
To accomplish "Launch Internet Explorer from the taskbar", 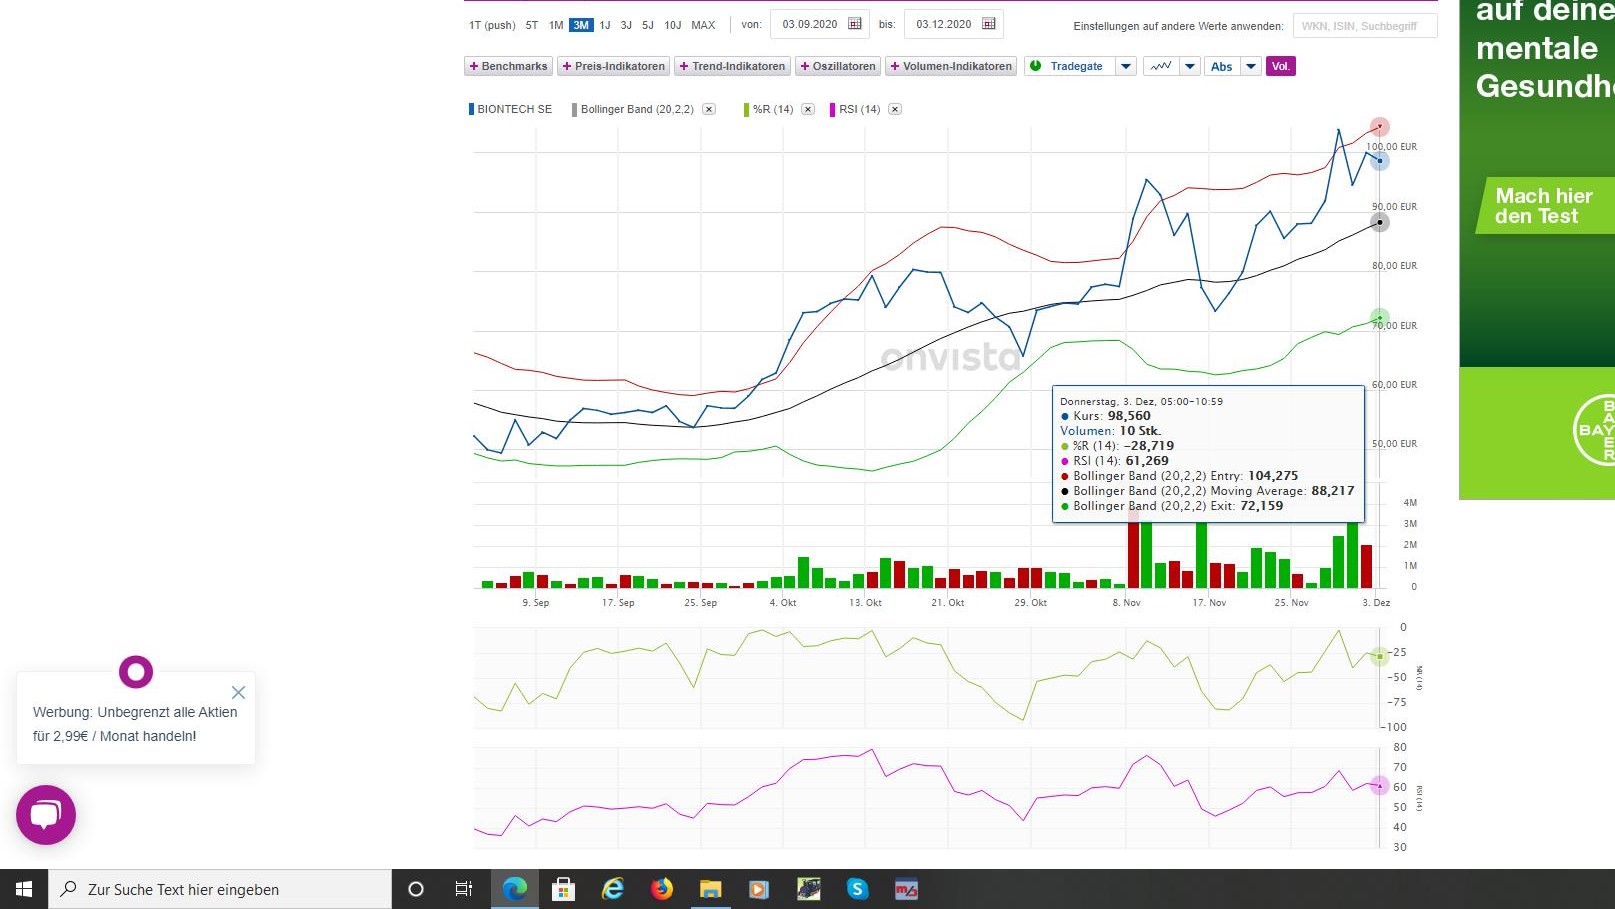I will (613, 889).
